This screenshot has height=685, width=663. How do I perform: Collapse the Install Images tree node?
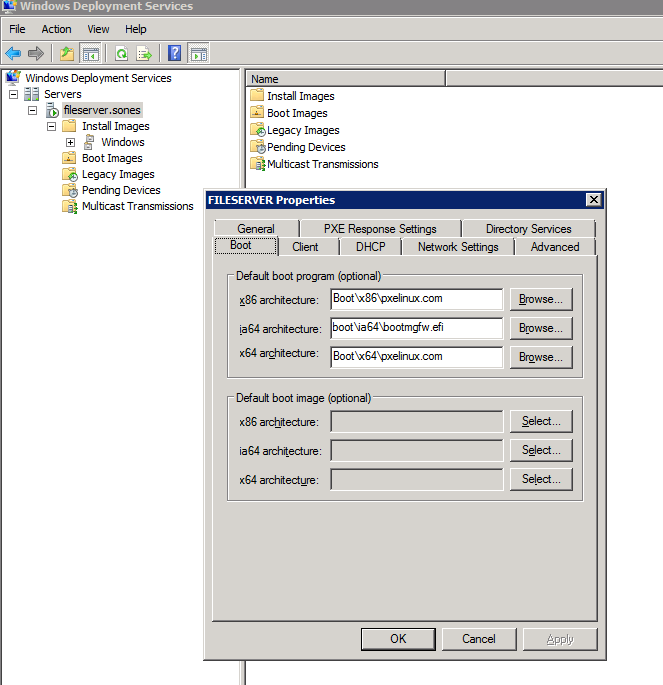(52, 126)
